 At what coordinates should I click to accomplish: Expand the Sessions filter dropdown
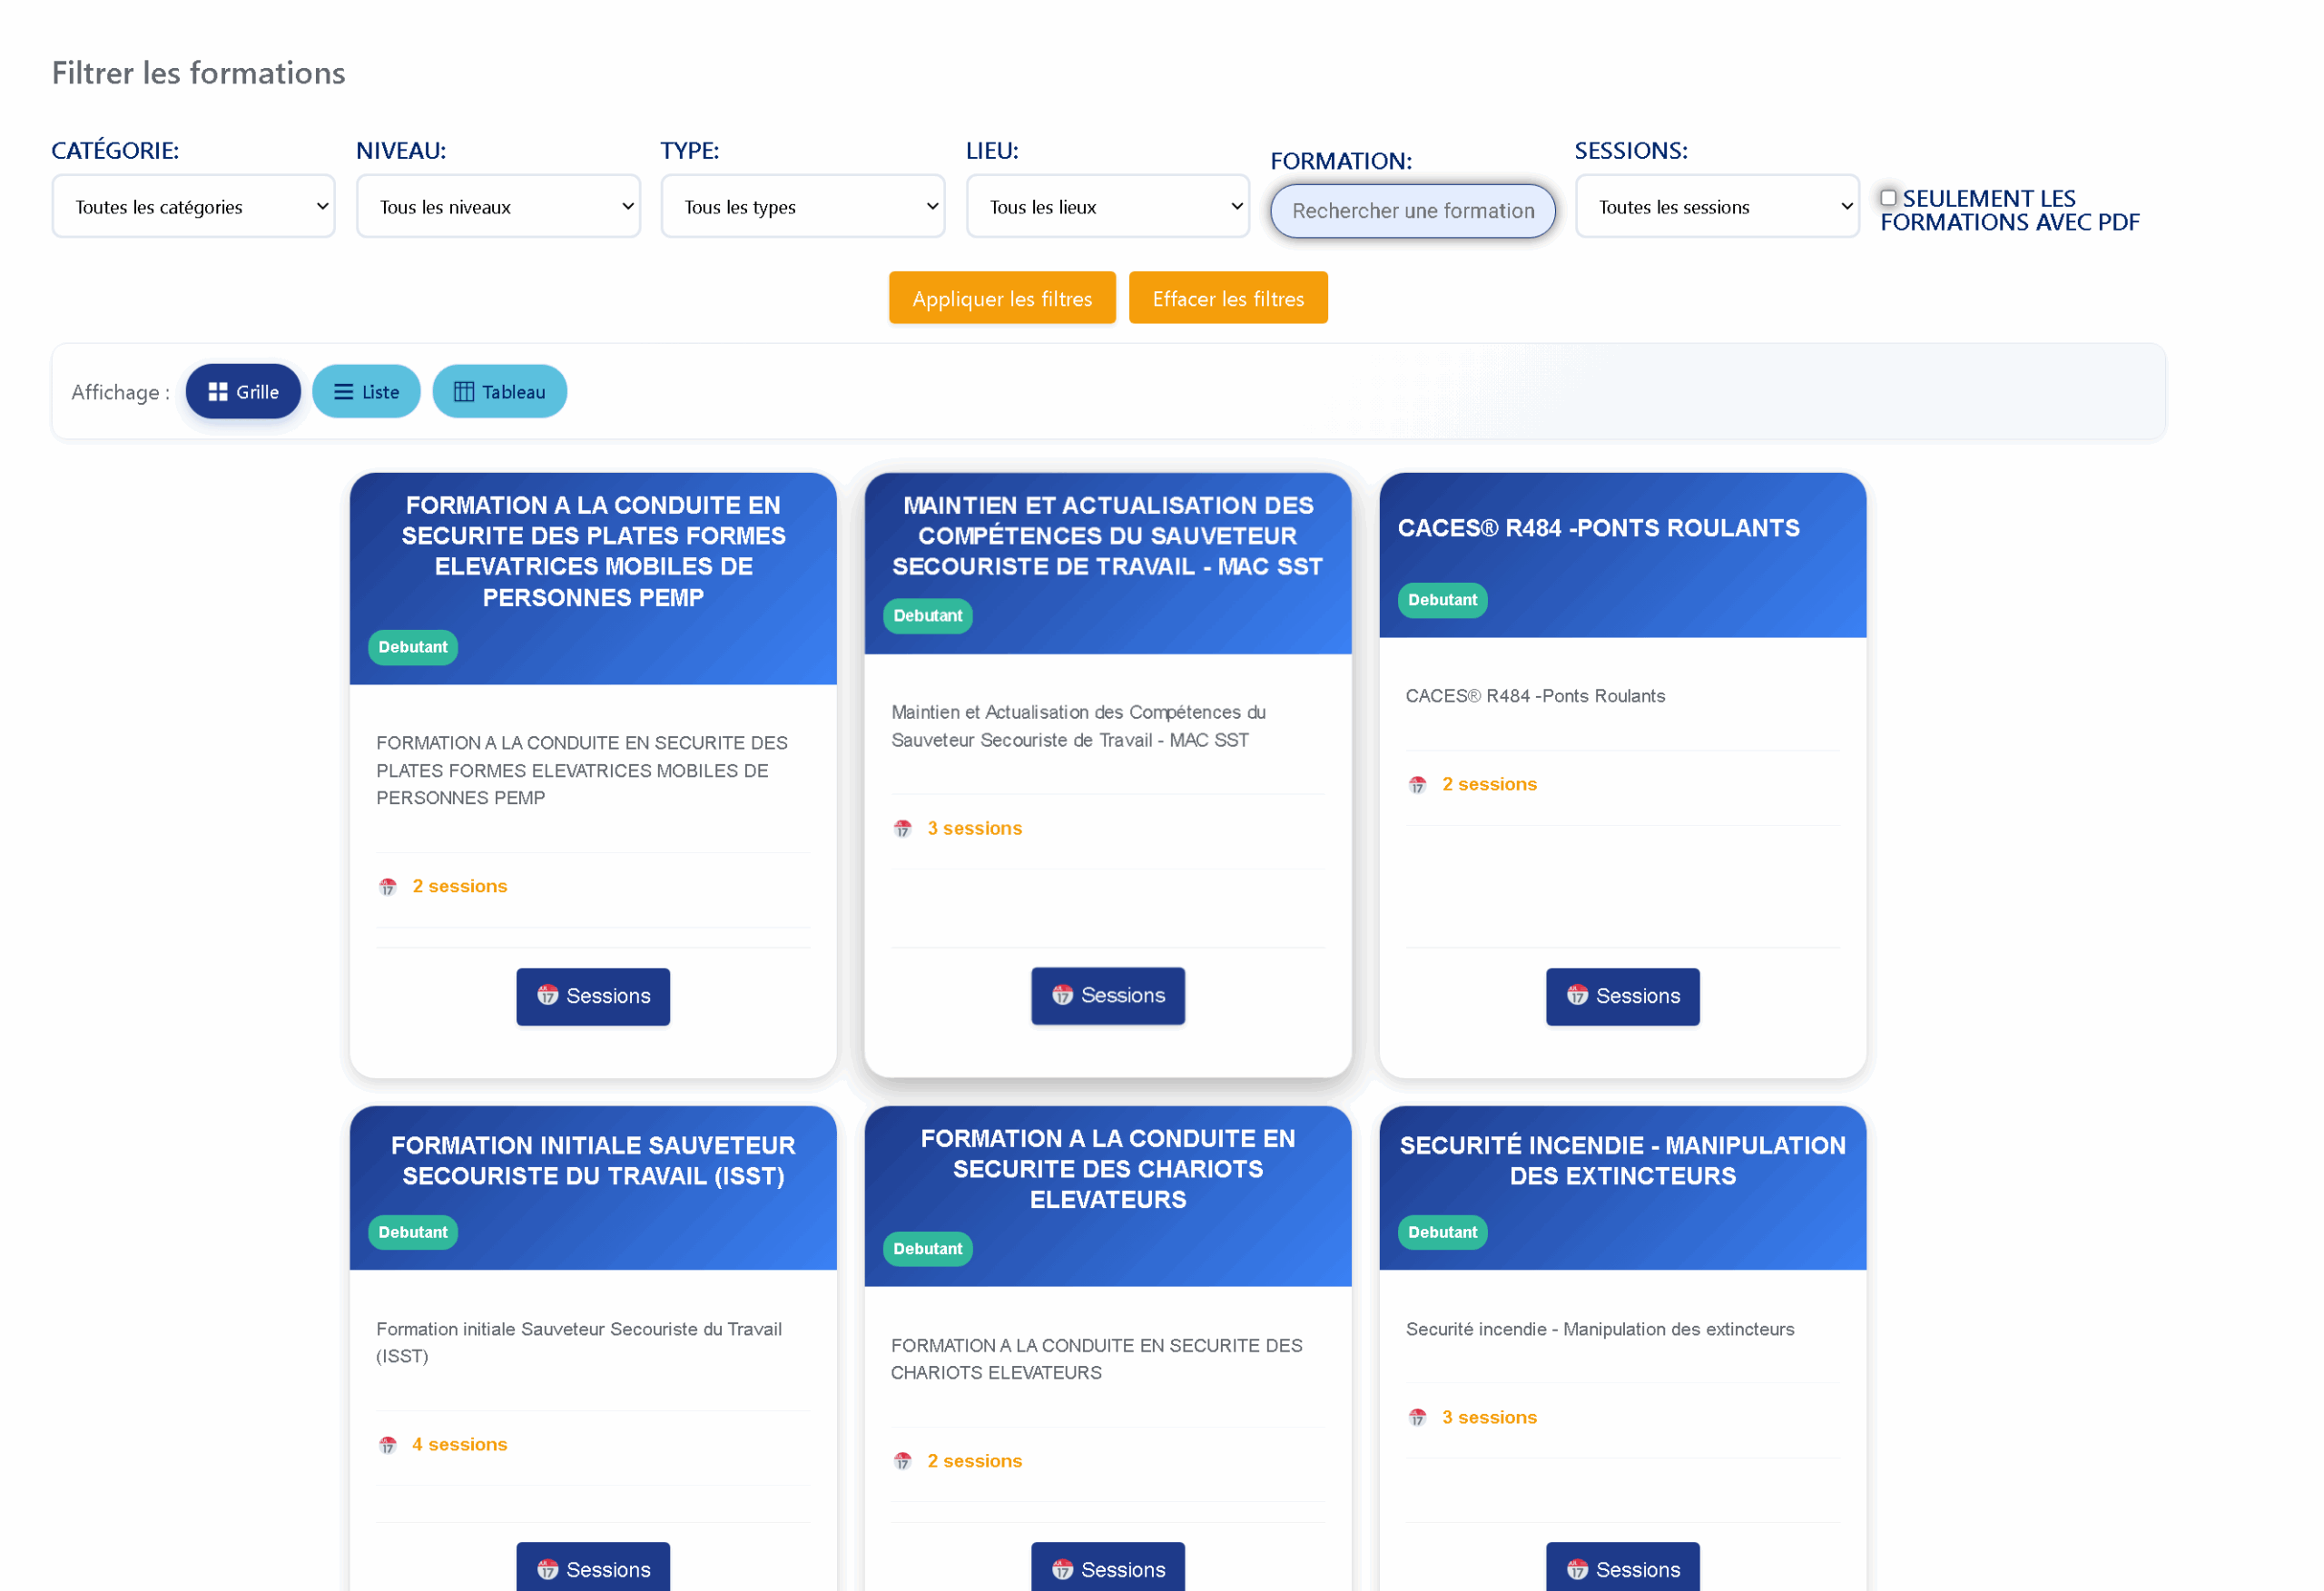pos(1717,207)
